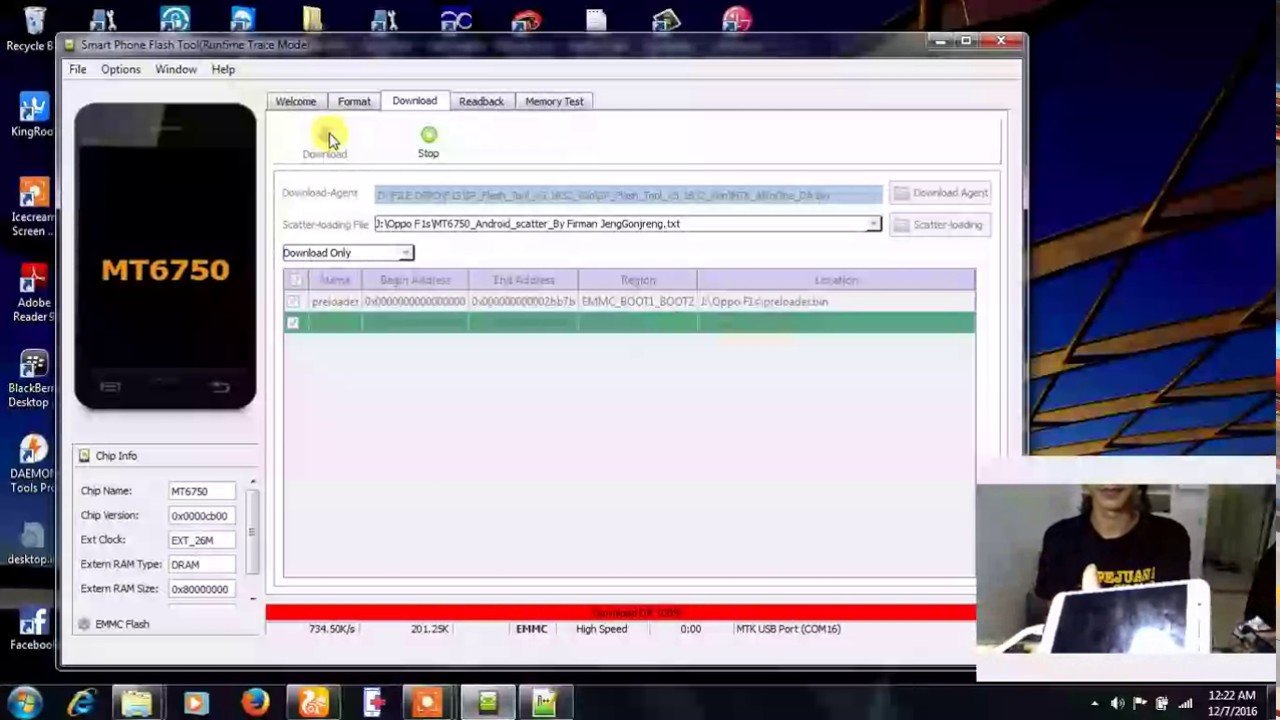
Task: Click the Download Agent browse button
Action: click(x=940, y=193)
